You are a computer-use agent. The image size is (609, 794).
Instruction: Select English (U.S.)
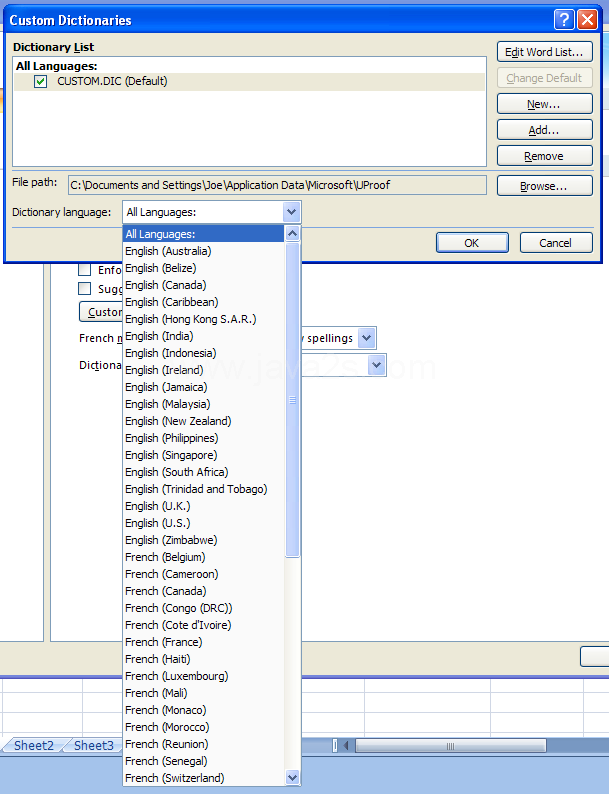click(x=204, y=523)
